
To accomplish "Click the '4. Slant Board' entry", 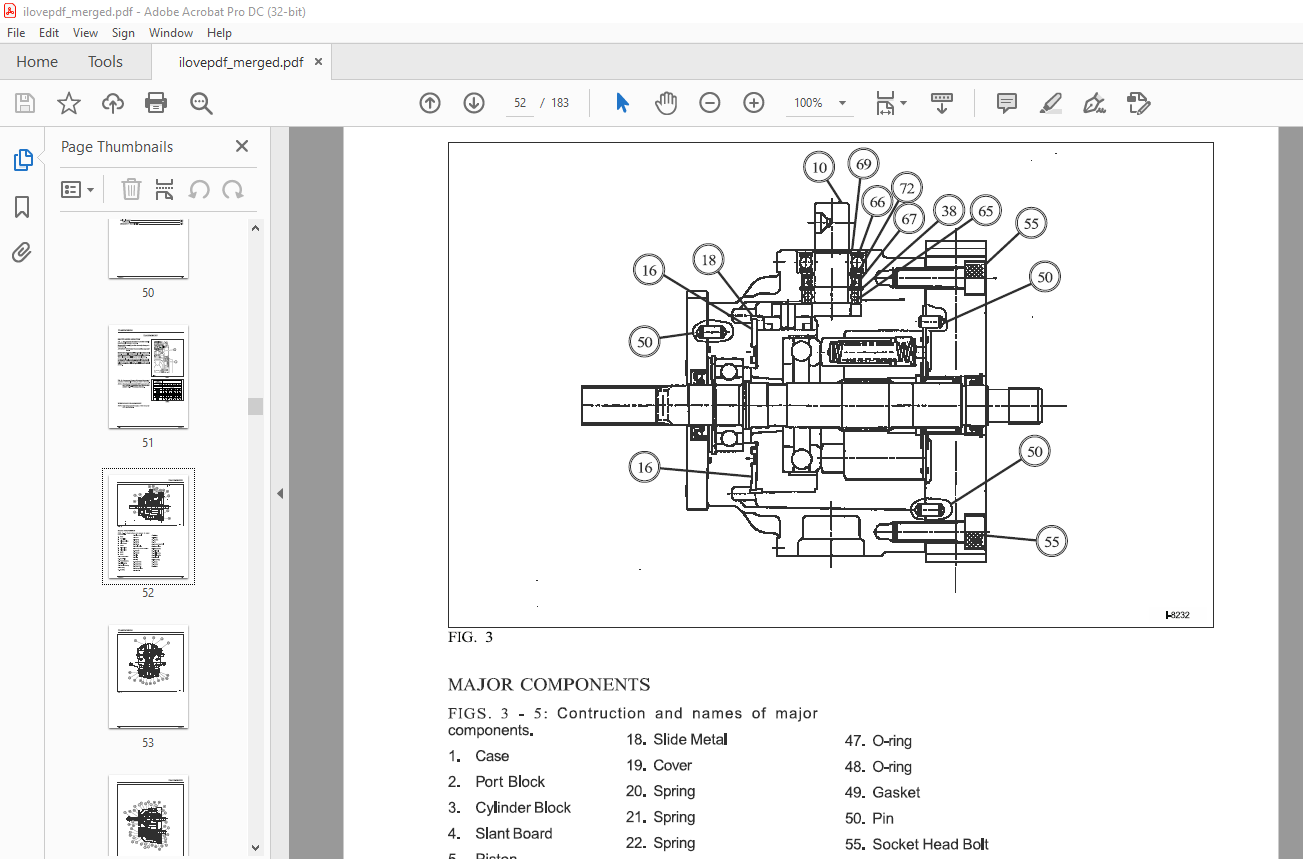I will point(500,833).
